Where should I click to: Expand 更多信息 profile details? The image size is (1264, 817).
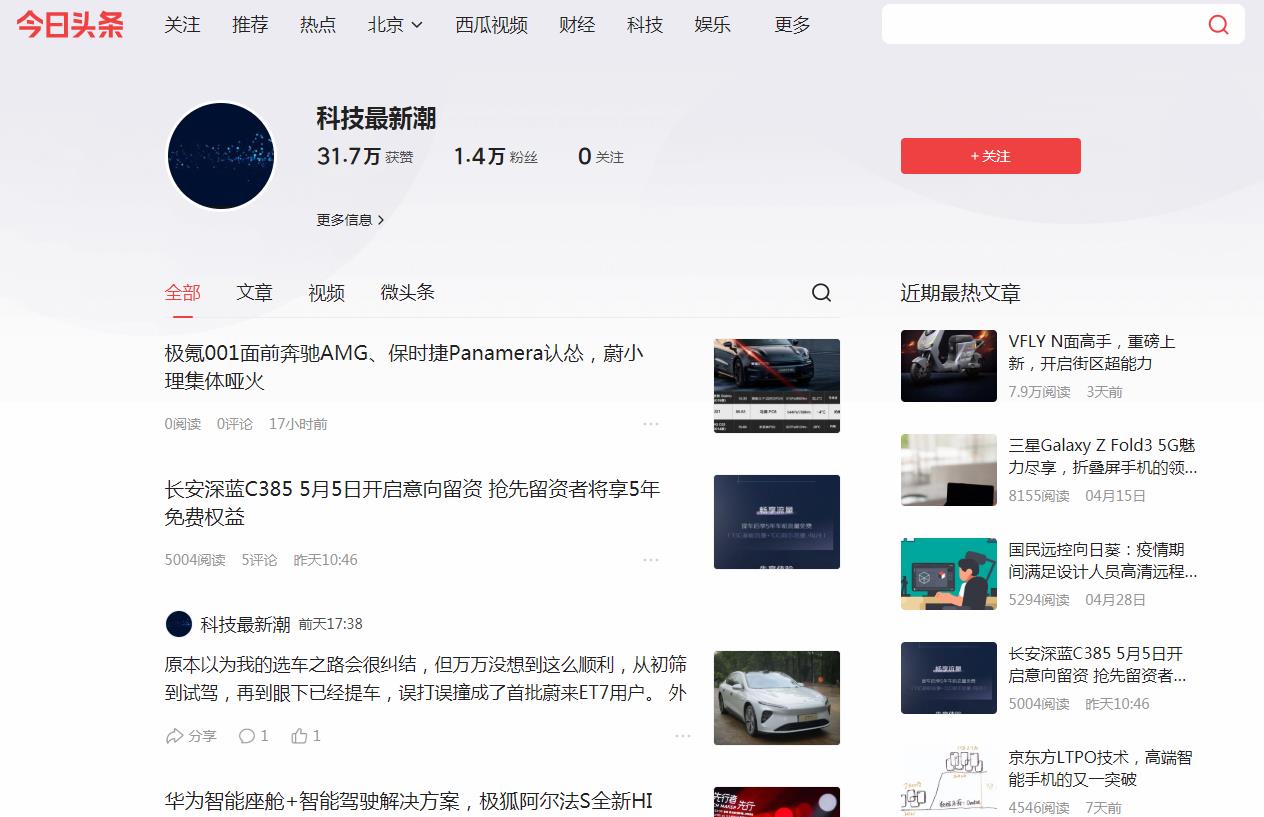pyautogui.click(x=351, y=220)
